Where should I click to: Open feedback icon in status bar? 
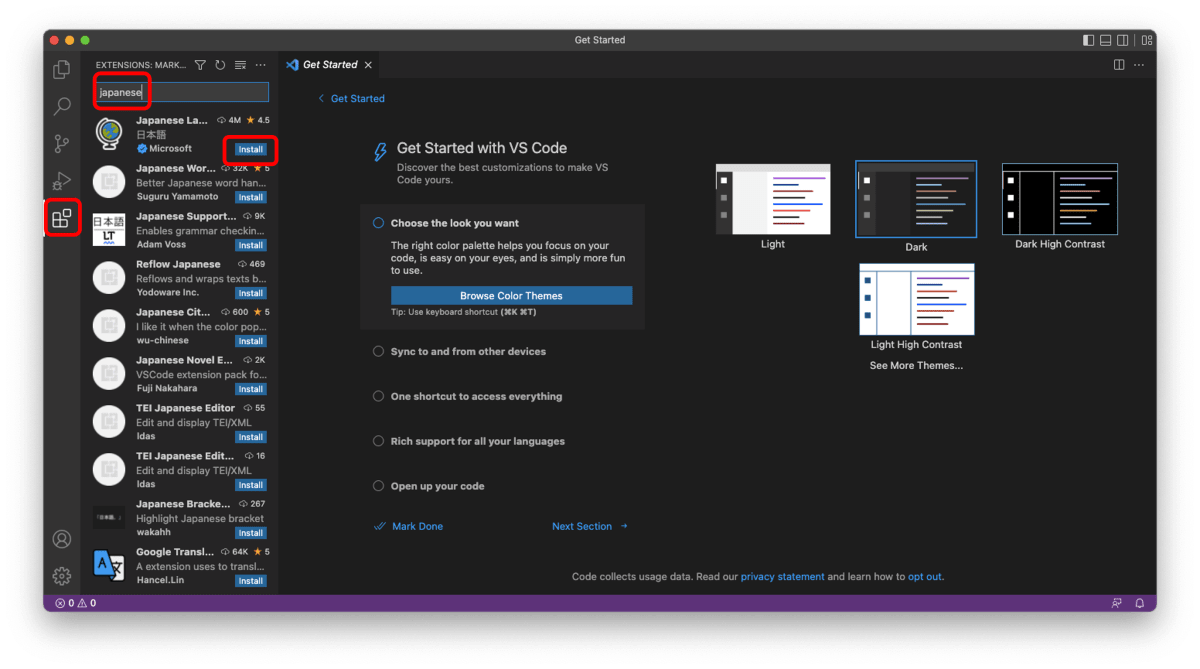pos(1117,603)
